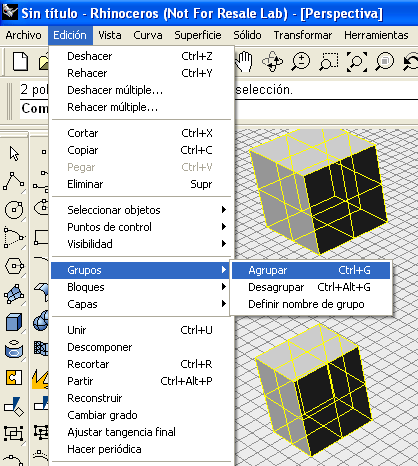
Task: Expand the Visibilidad submenu
Action: click(x=140, y=244)
